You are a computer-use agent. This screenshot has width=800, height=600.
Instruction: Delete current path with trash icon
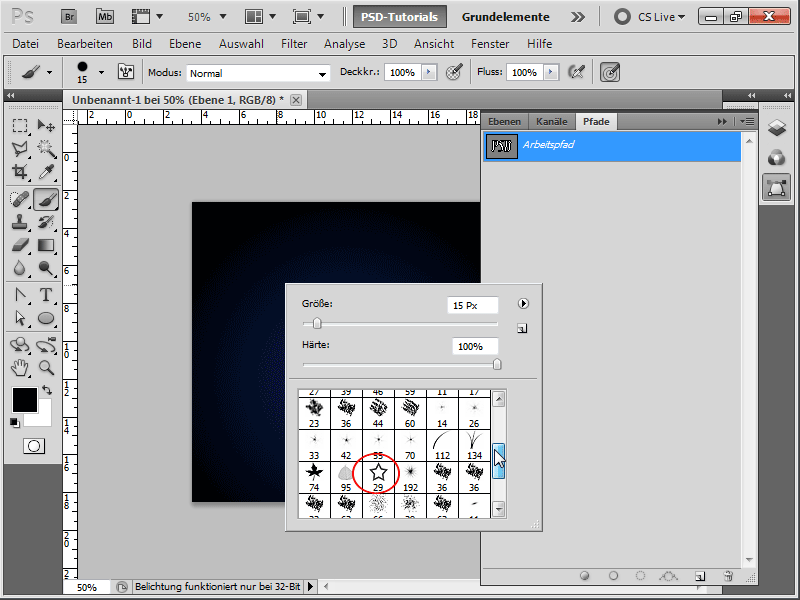pyautogui.click(x=728, y=576)
